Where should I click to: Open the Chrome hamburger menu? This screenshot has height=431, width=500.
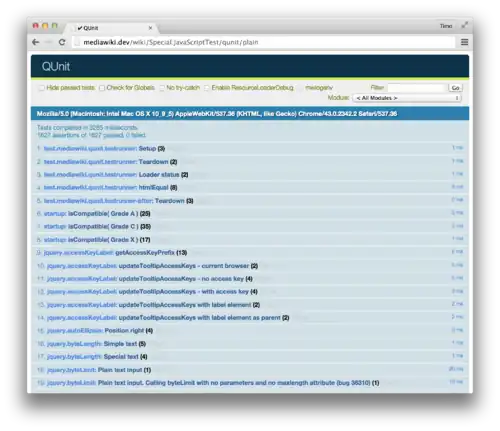[464, 42]
